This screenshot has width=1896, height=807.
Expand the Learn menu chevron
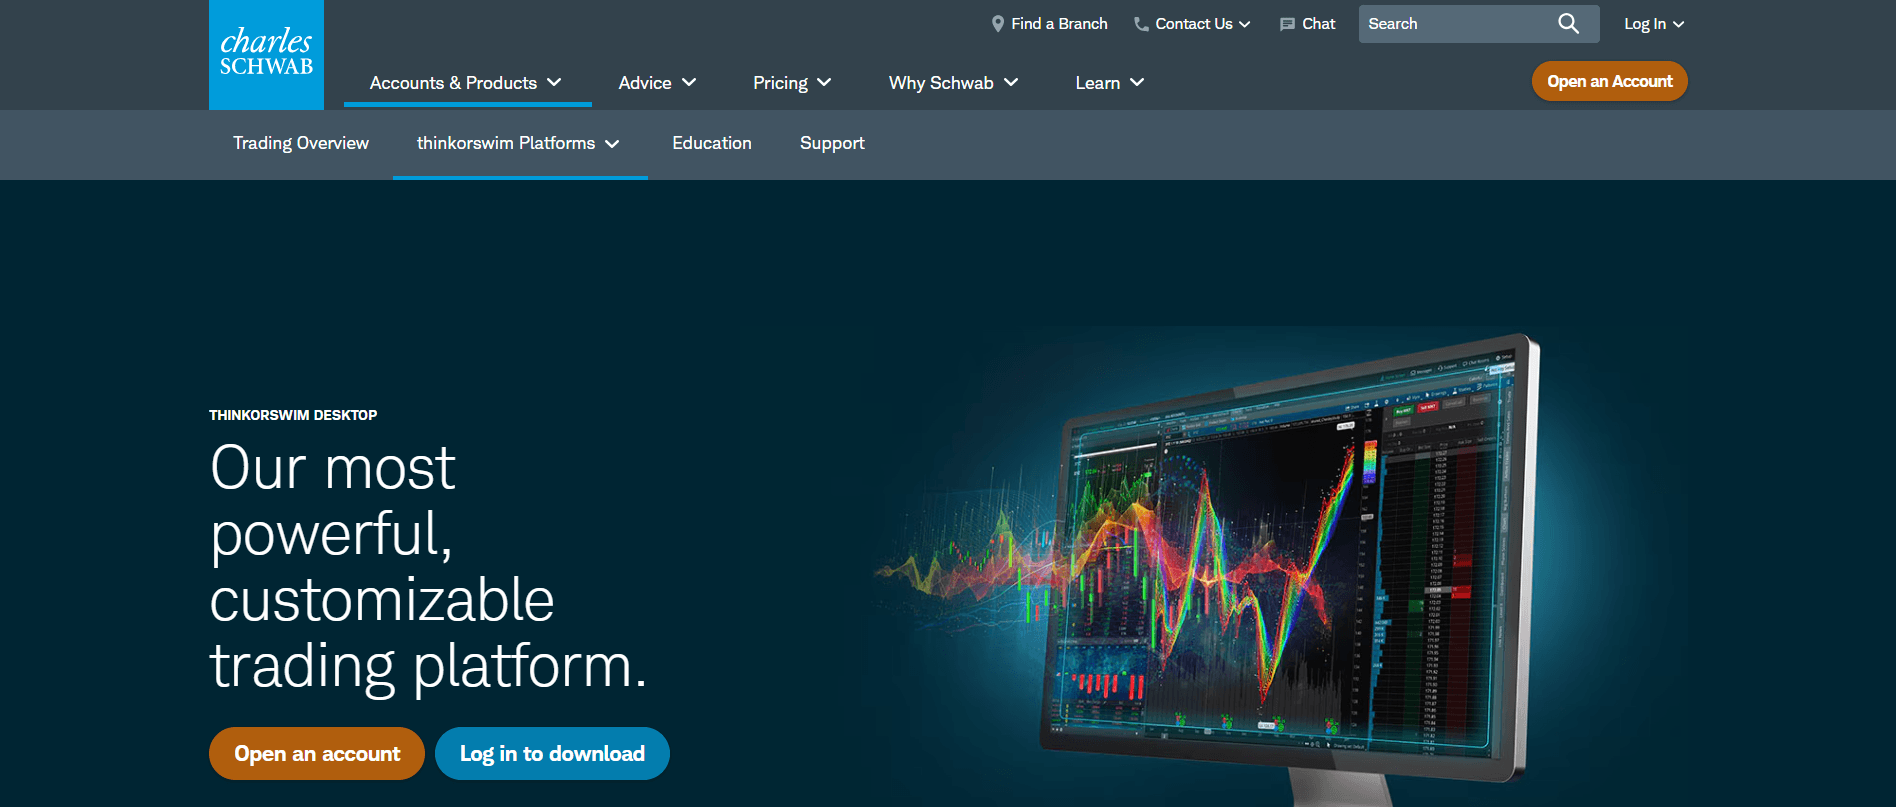click(x=1137, y=82)
